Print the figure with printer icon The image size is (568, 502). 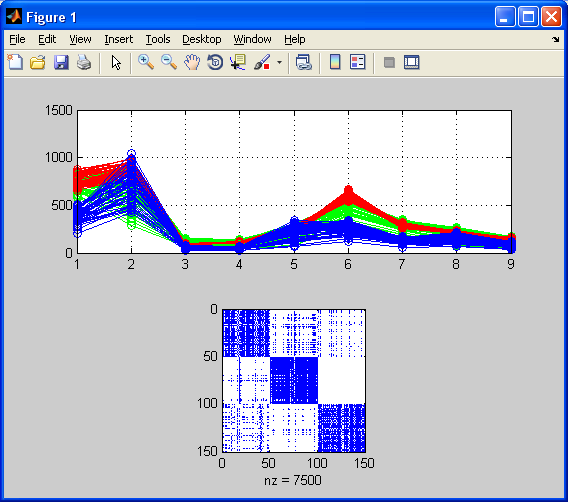(84, 62)
